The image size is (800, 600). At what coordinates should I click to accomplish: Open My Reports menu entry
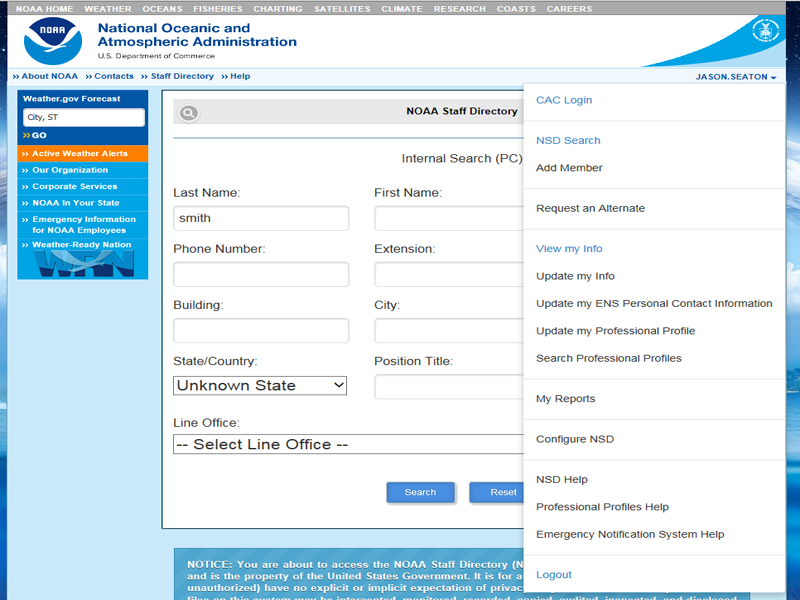coord(565,398)
